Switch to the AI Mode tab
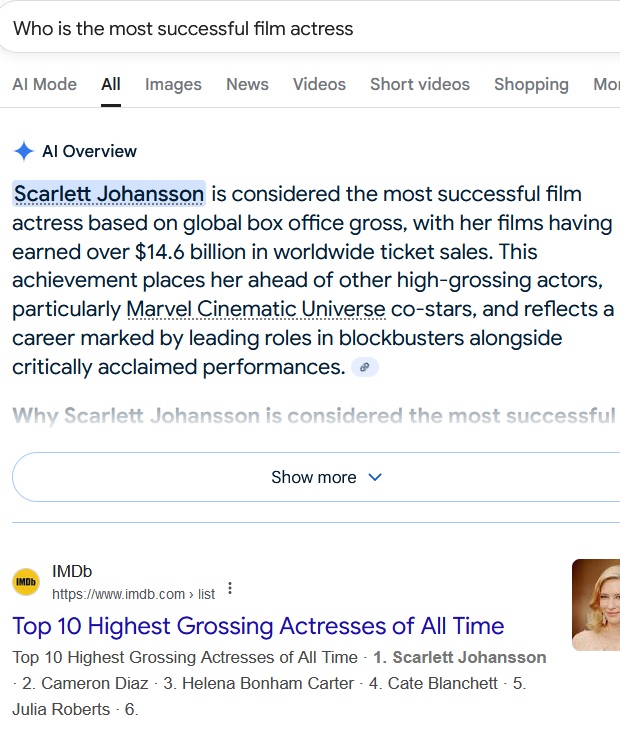This screenshot has width=620, height=735. pos(44,84)
